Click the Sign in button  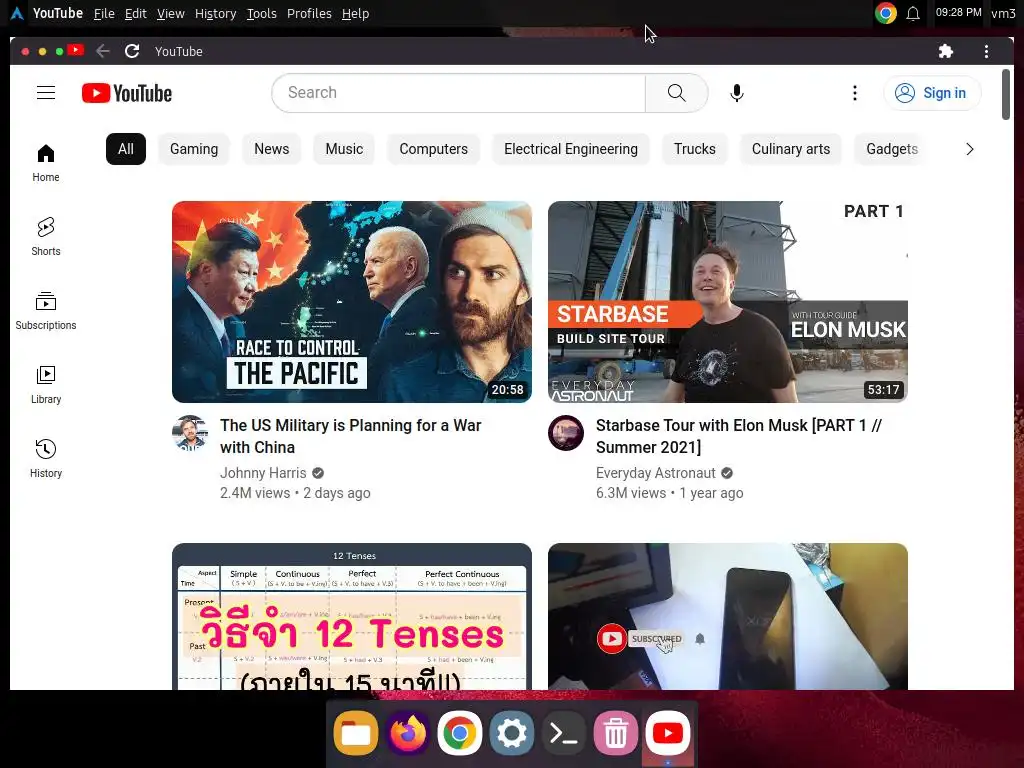point(932,93)
